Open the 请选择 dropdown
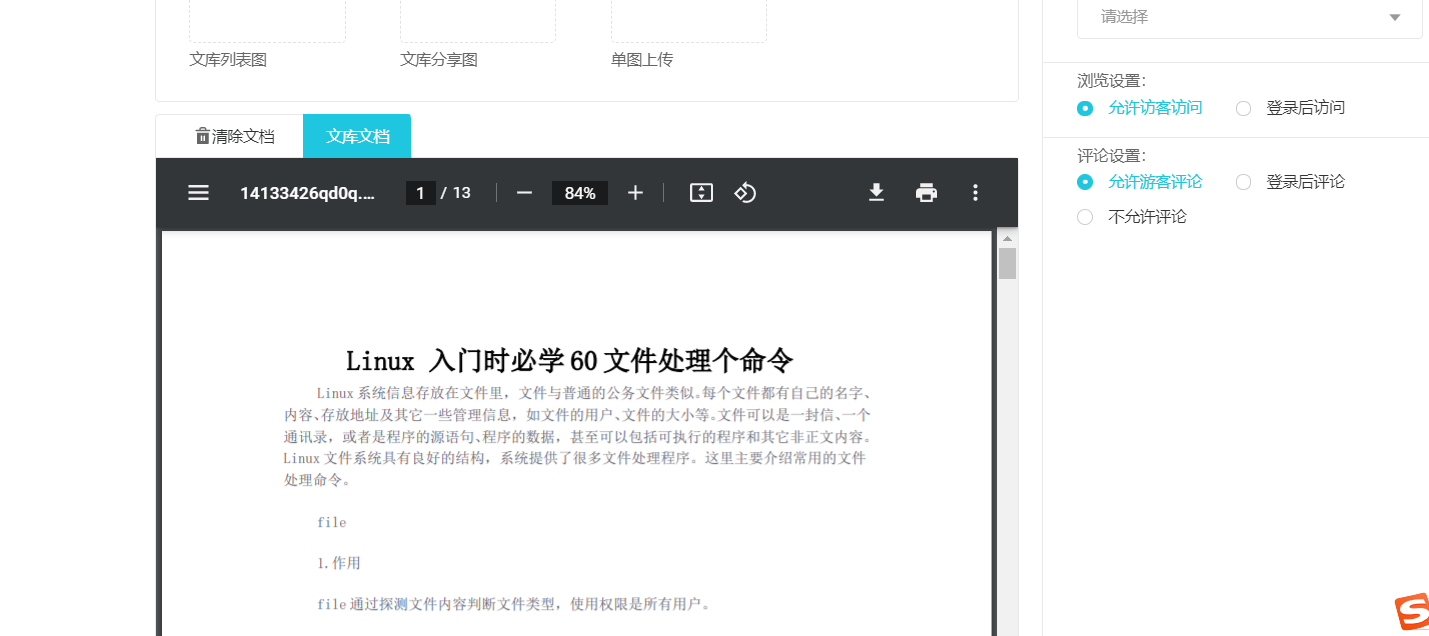Viewport: 1429px width, 636px height. coord(1249,17)
